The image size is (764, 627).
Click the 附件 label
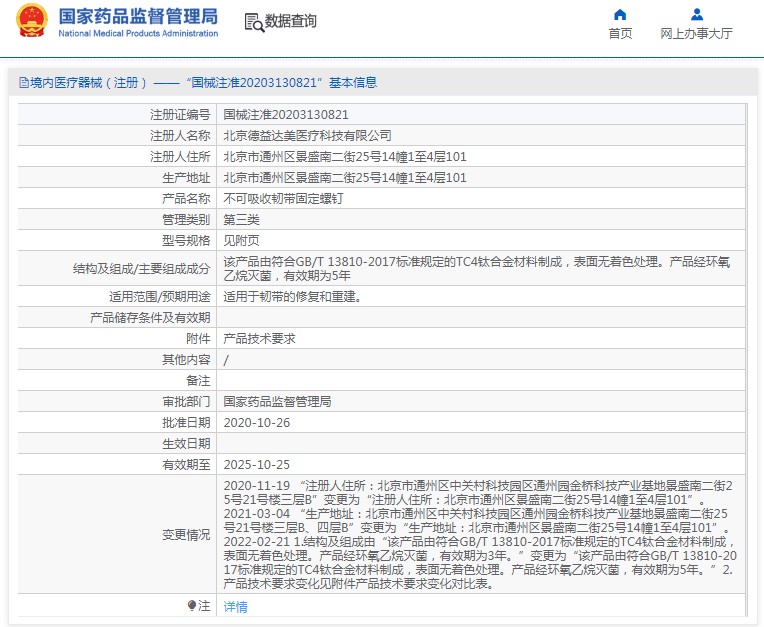click(x=198, y=339)
